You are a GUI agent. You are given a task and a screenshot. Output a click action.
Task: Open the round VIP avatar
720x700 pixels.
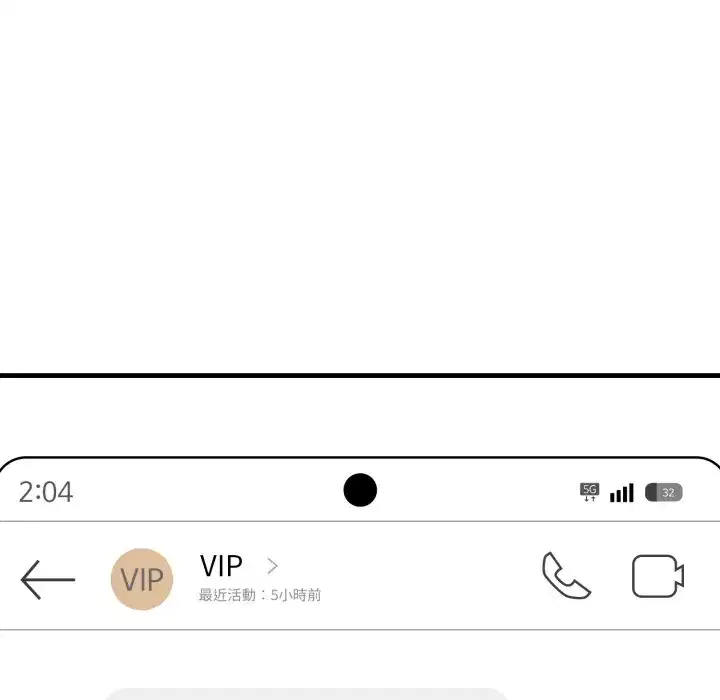(142, 579)
